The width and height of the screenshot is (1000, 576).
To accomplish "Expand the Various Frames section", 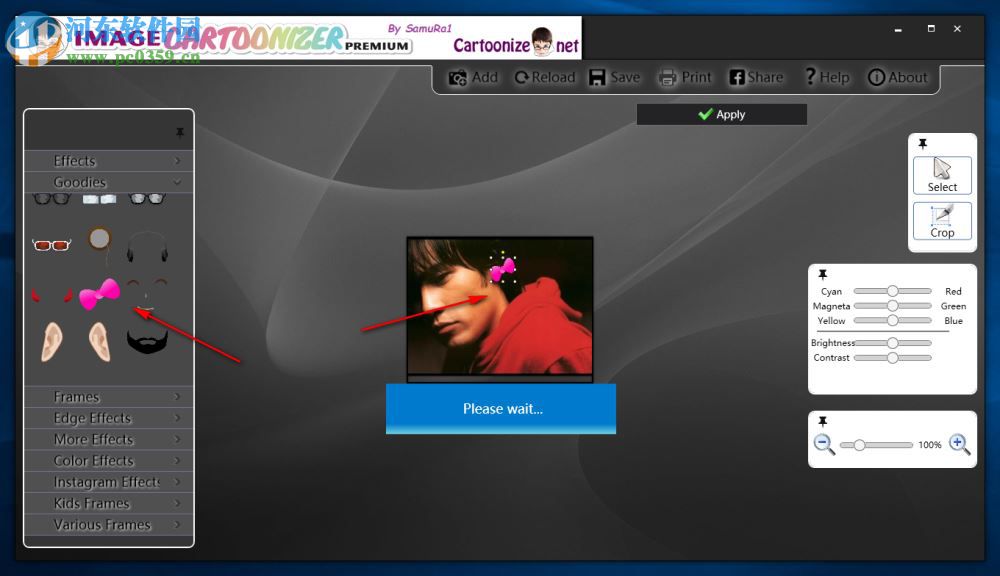I will tap(108, 524).
